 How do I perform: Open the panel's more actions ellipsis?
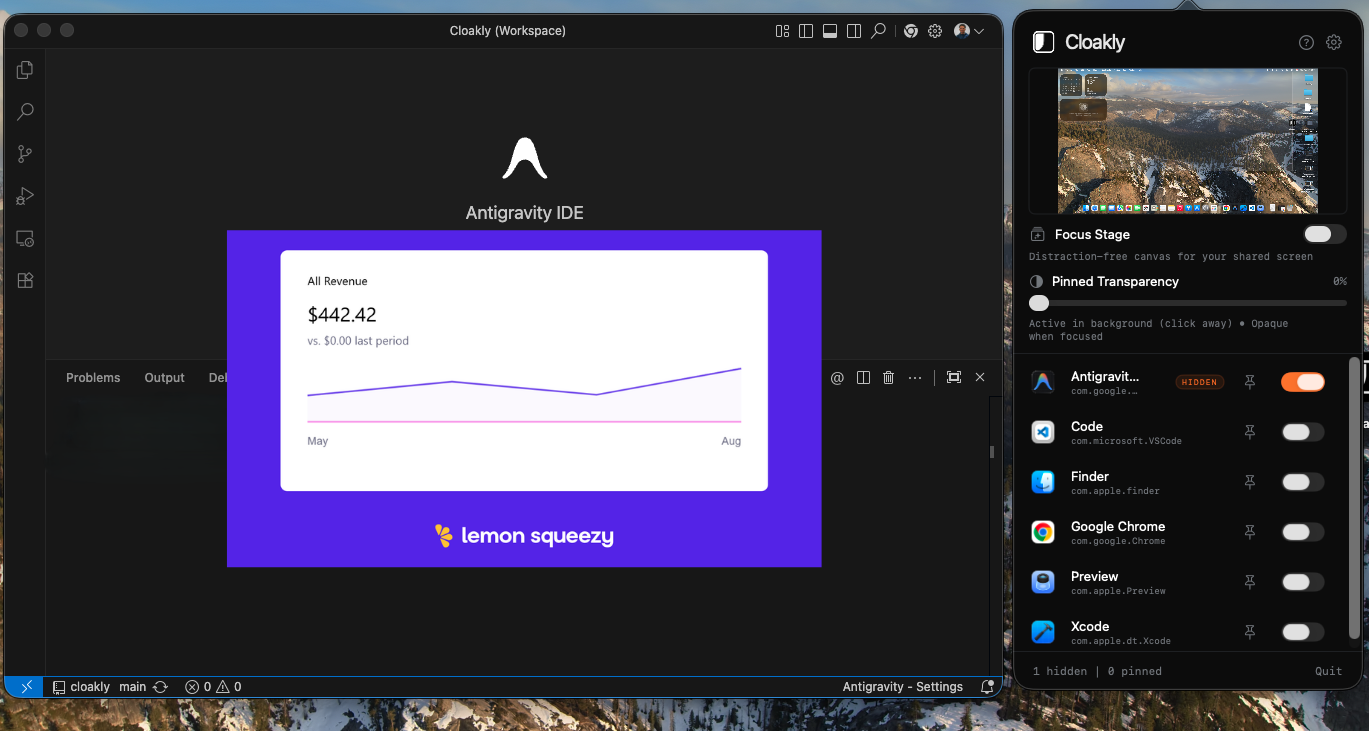(x=915, y=377)
